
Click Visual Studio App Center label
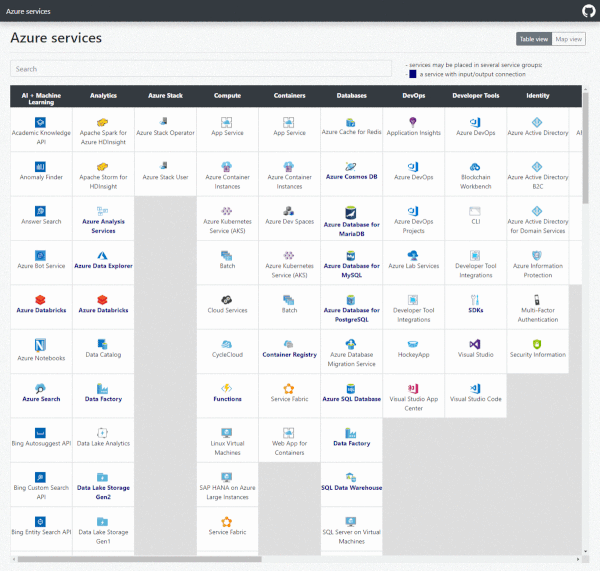click(414, 403)
